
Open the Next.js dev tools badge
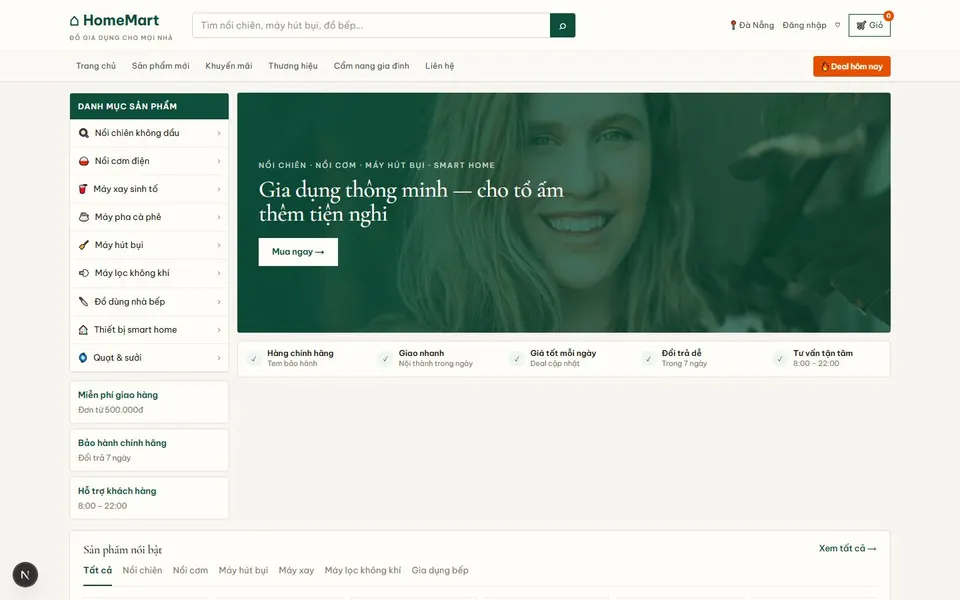25,574
